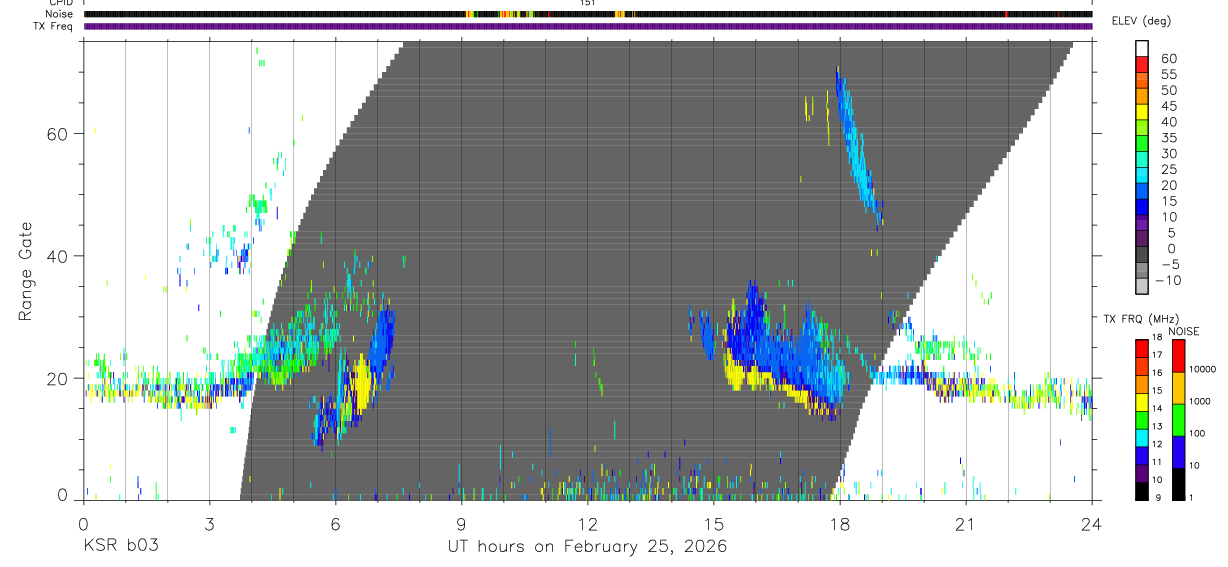Click the '13' label on the TX FRQ scale

1158,426
